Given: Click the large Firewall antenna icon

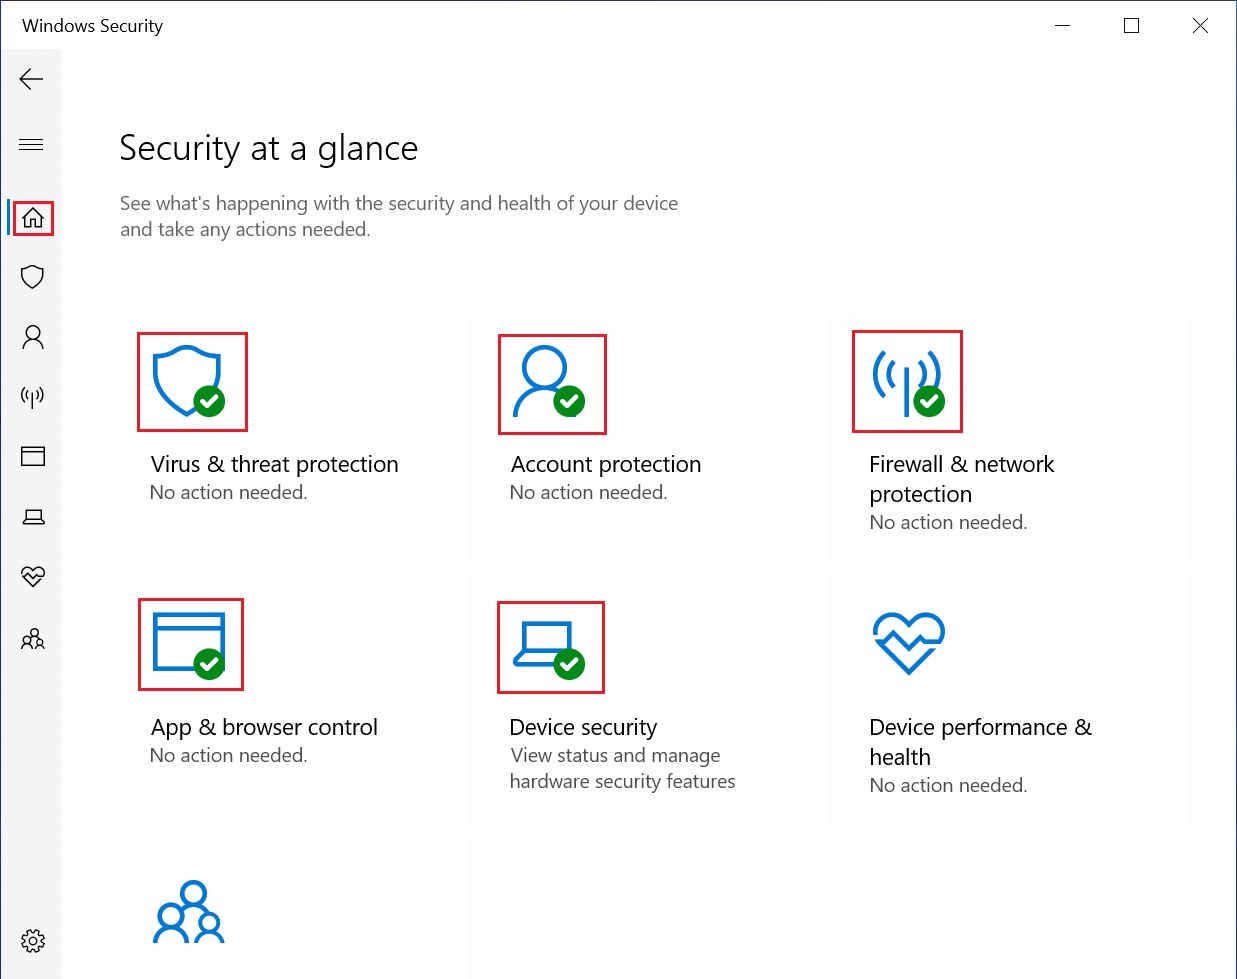Looking at the screenshot, I should tap(908, 382).
